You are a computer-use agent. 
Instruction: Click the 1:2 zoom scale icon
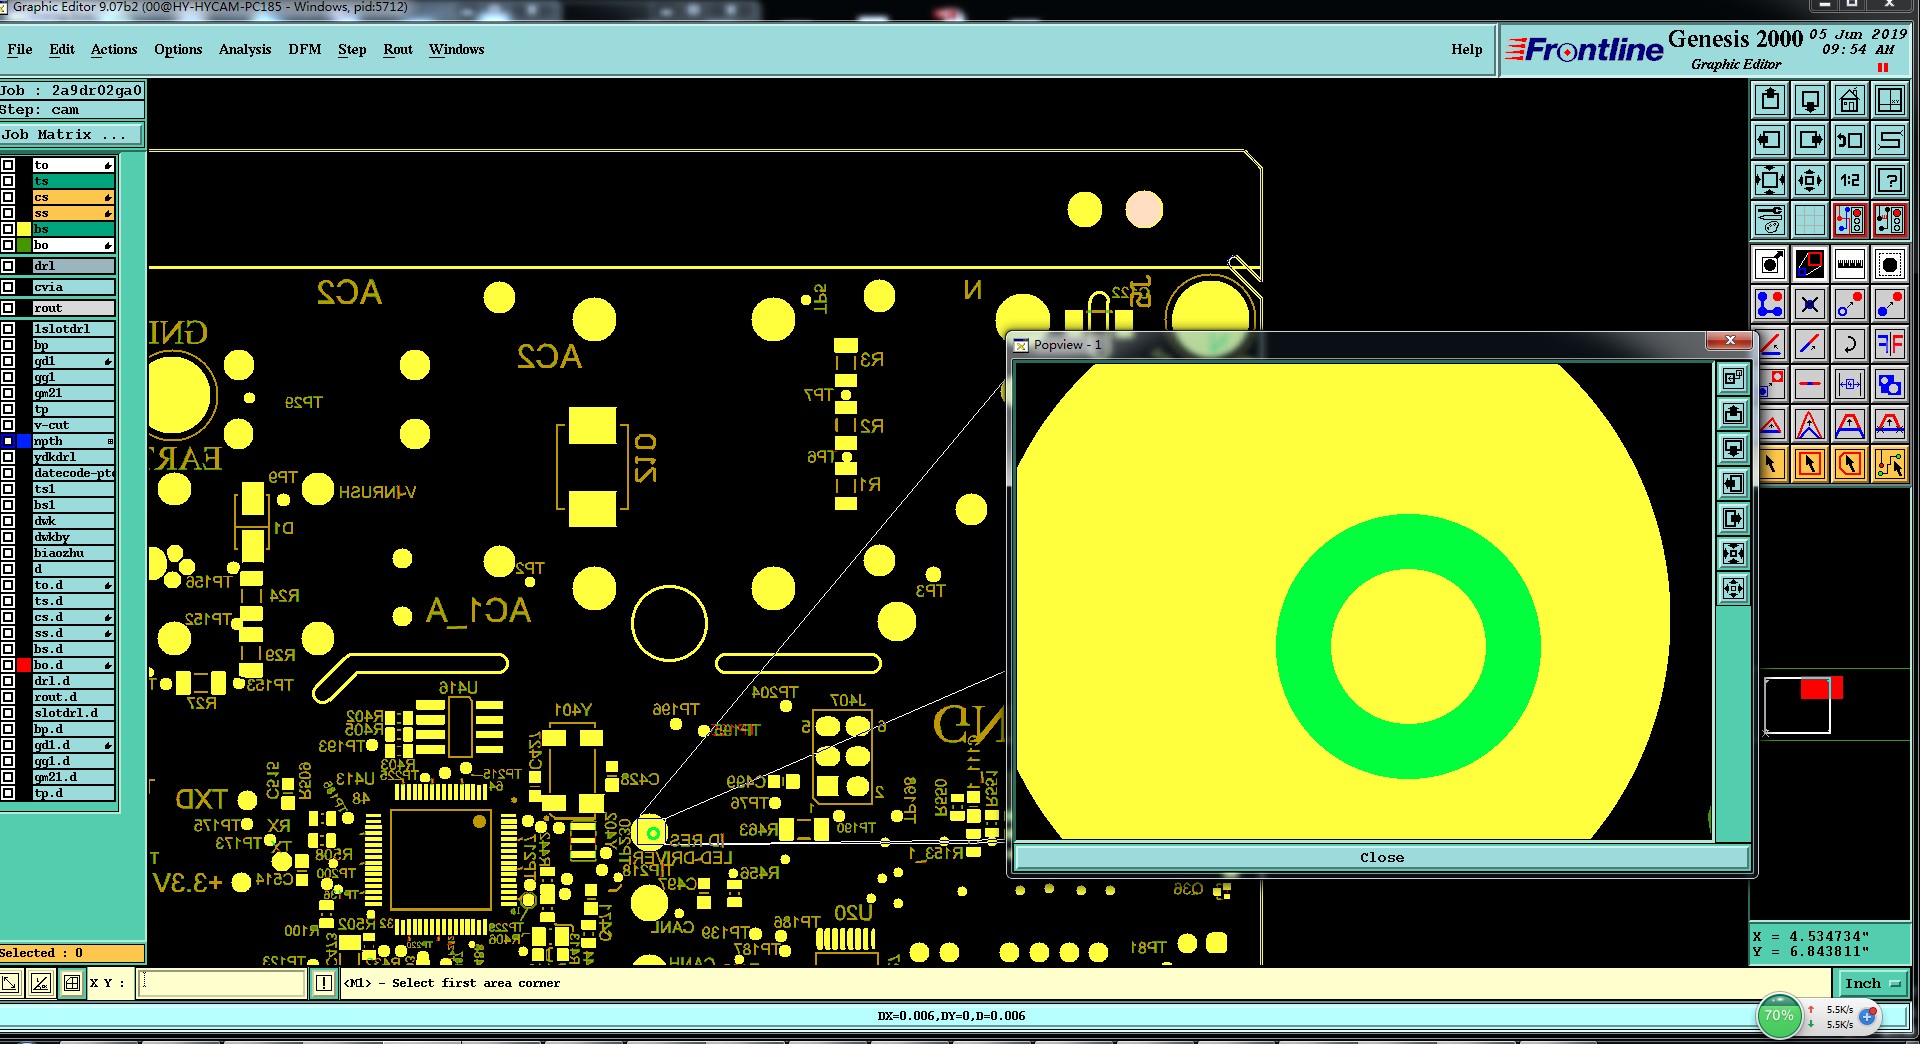click(x=1850, y=180)
